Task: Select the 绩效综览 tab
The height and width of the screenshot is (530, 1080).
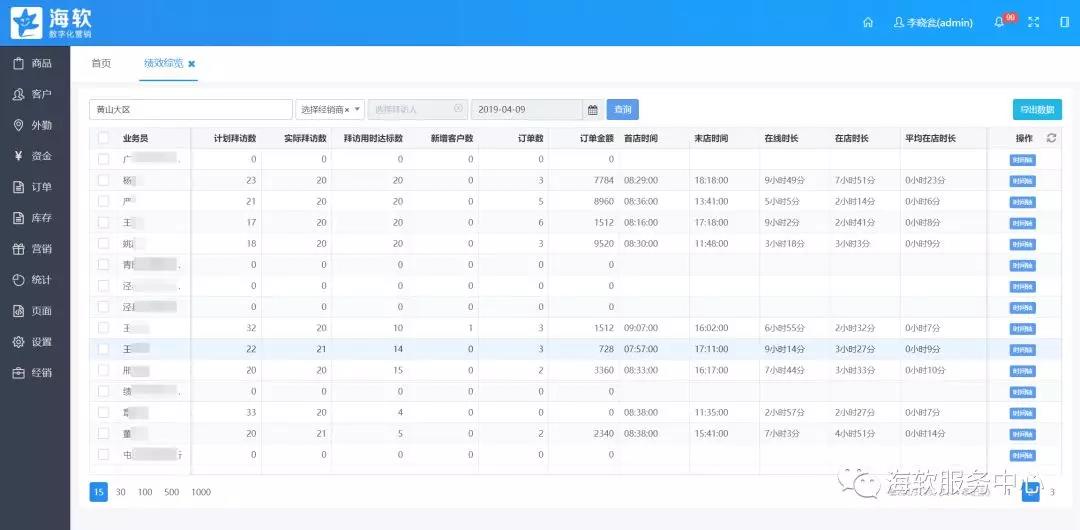Action: 164,63
